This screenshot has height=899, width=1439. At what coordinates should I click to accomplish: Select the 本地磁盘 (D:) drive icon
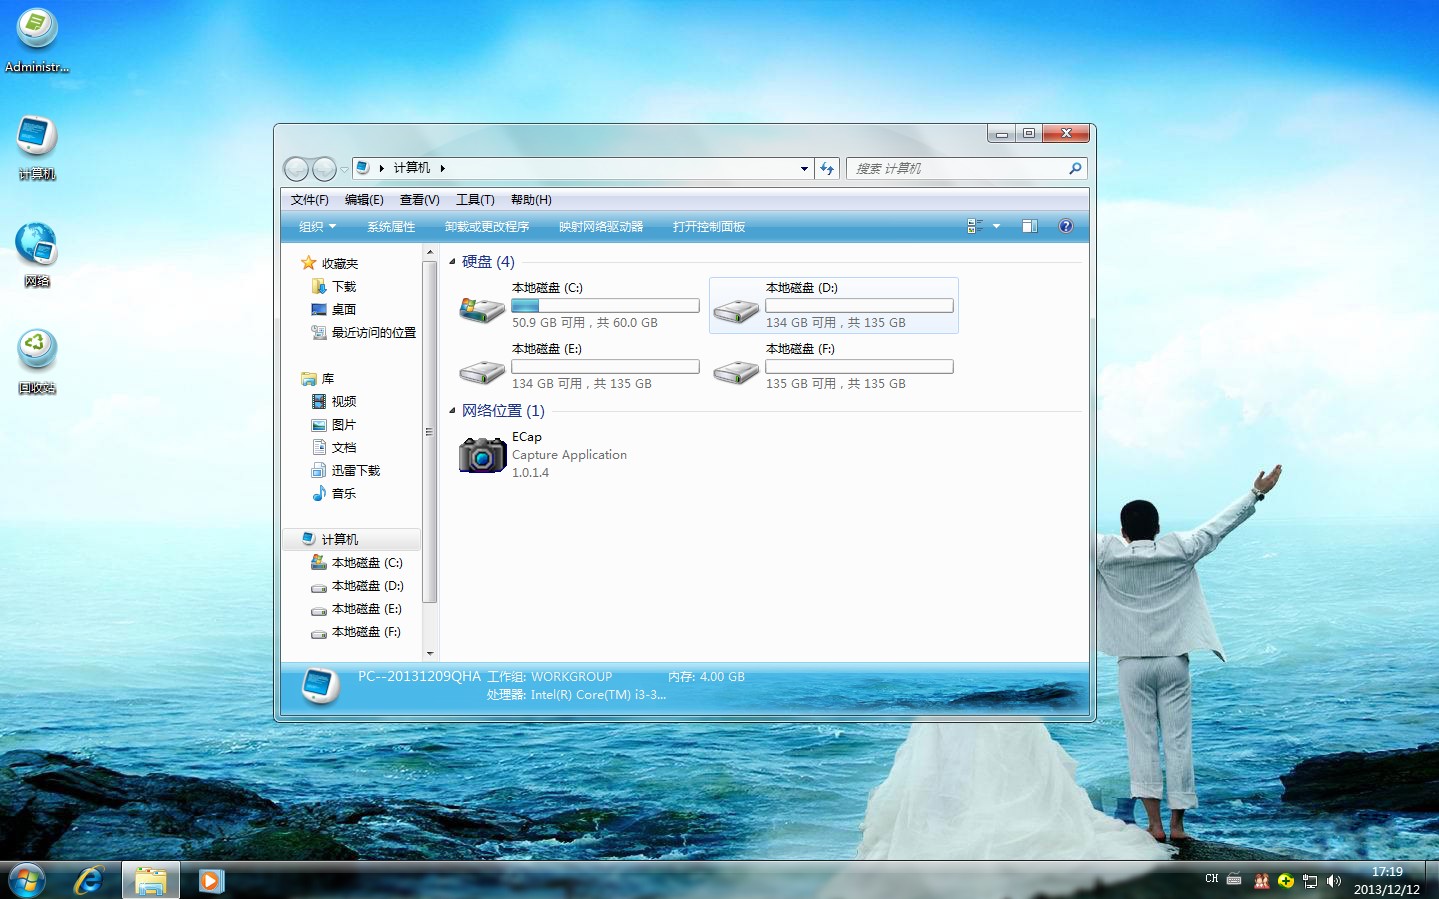point(736,311)
